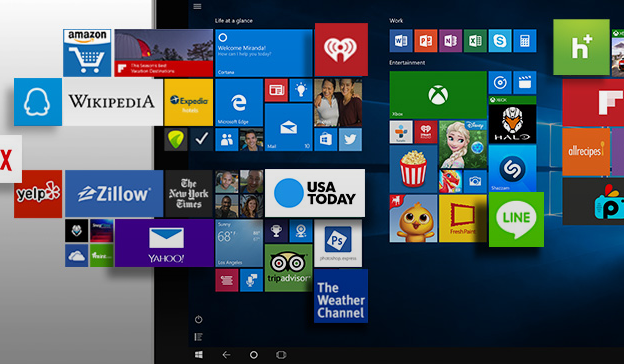Viewport: 624px width, 364px height.
Task: Open the LINE messenger tile
Action: point(516,219)
